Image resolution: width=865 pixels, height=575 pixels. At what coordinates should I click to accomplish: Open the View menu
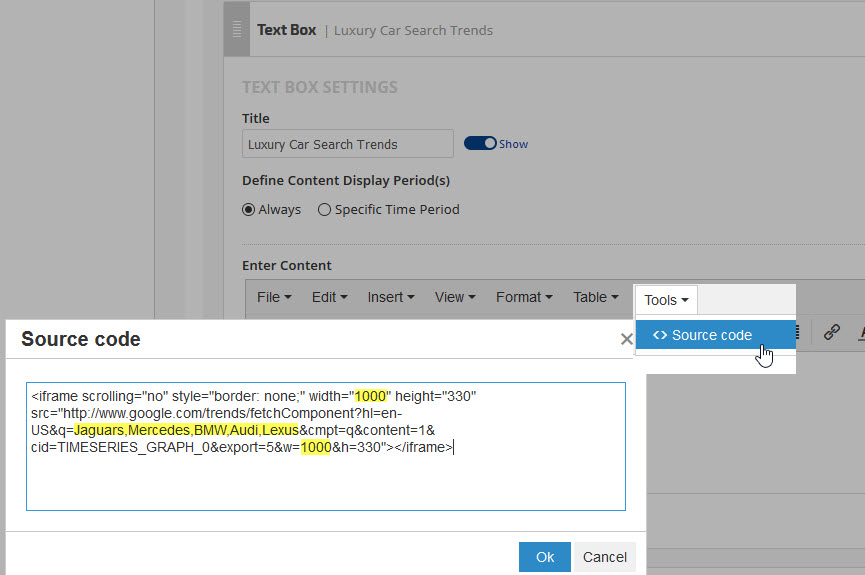click(x=453, y=297)
